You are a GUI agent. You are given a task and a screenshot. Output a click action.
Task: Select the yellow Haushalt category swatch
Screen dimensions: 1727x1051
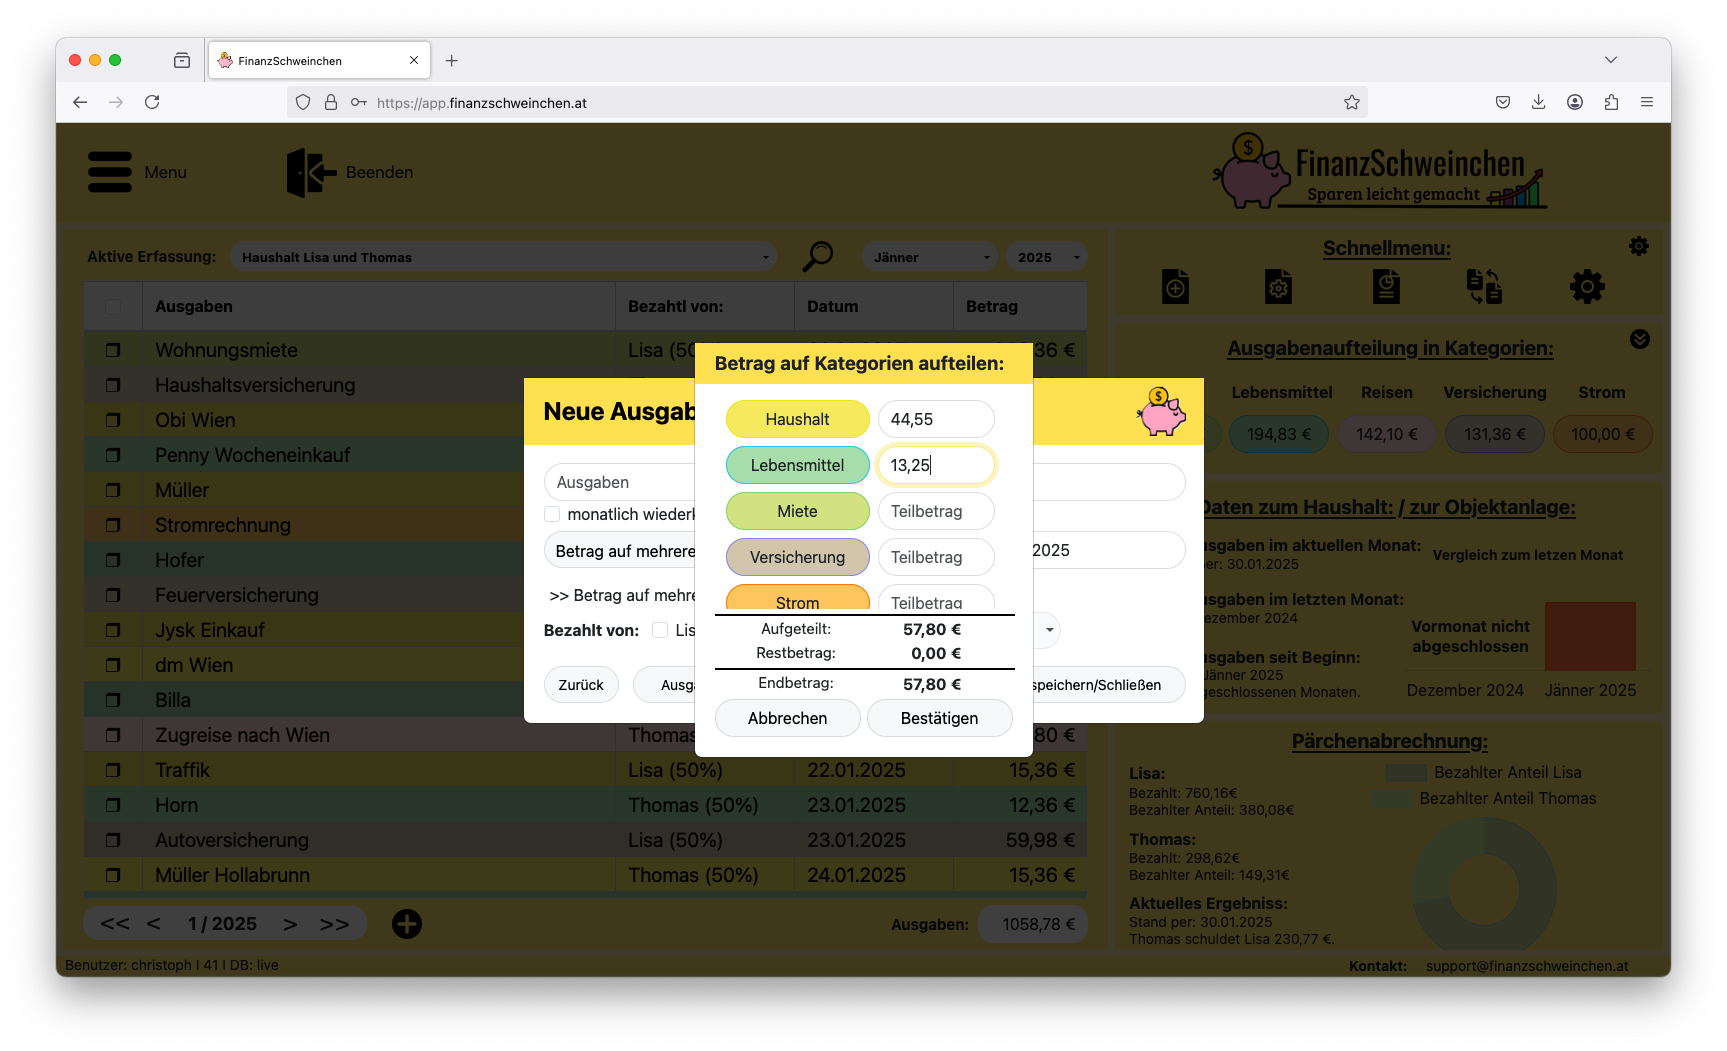tap(797, 419)
